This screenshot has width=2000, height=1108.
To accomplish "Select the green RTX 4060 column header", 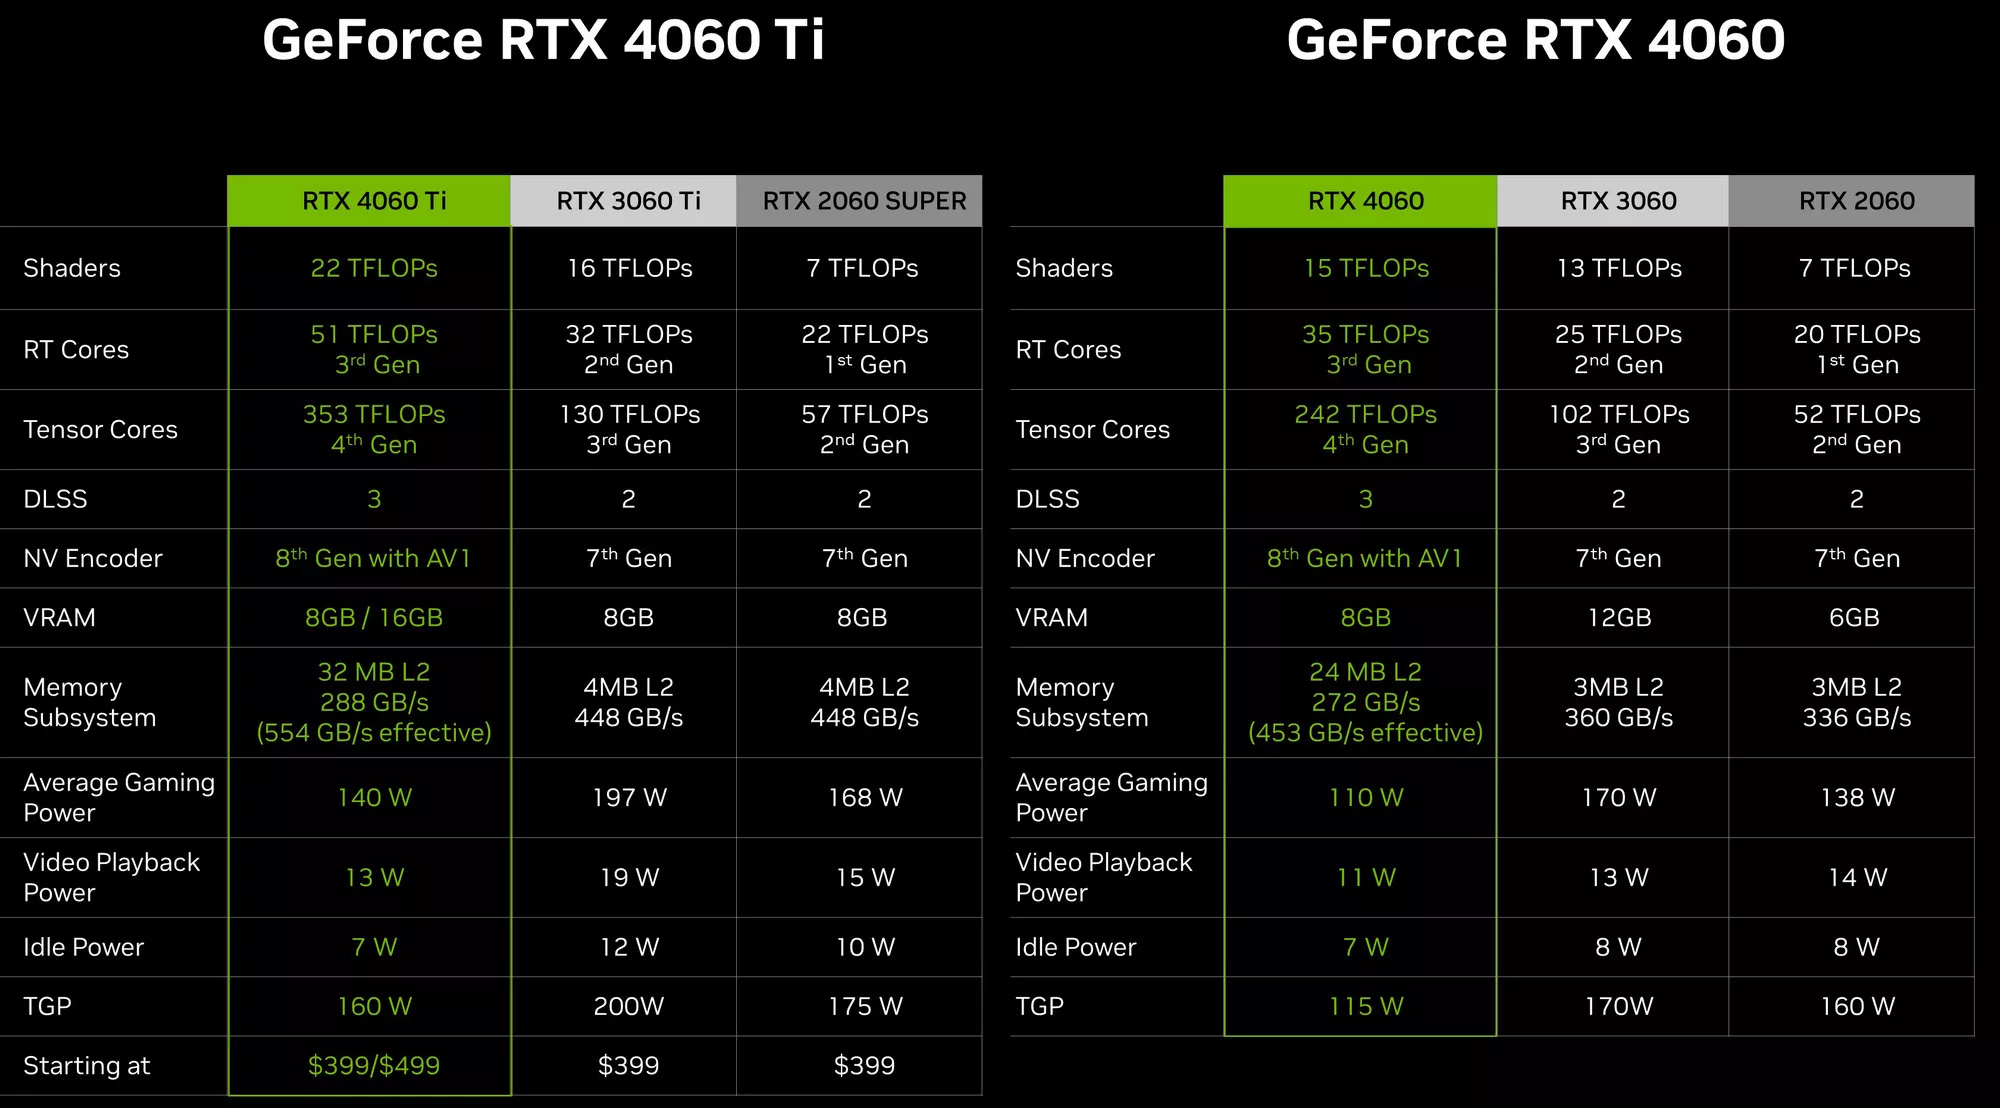I will click(1365, 201).
